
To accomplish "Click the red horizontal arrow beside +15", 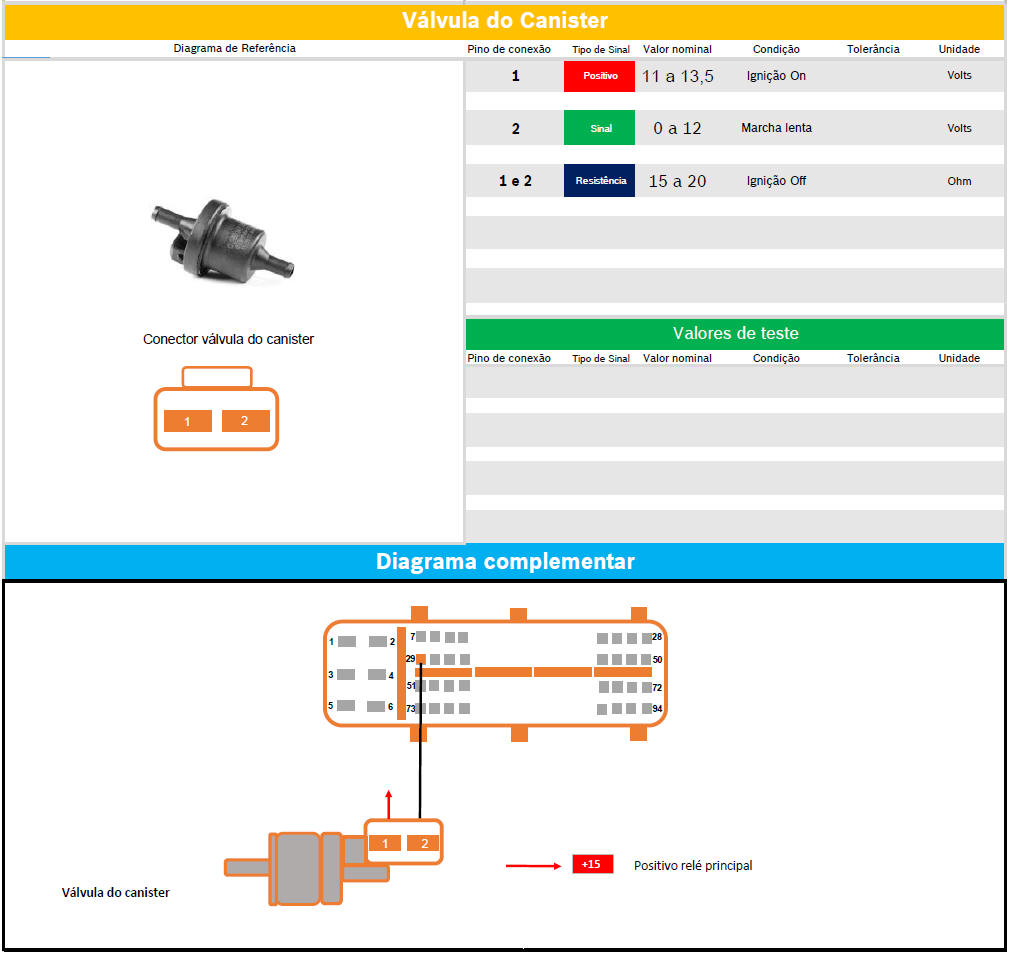I will [x=533, y=866].
